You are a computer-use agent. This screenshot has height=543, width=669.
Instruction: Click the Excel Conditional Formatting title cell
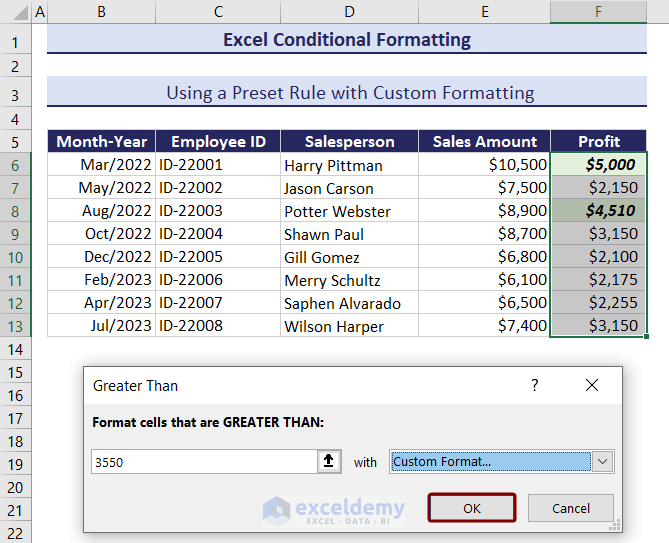coord(346,40)
